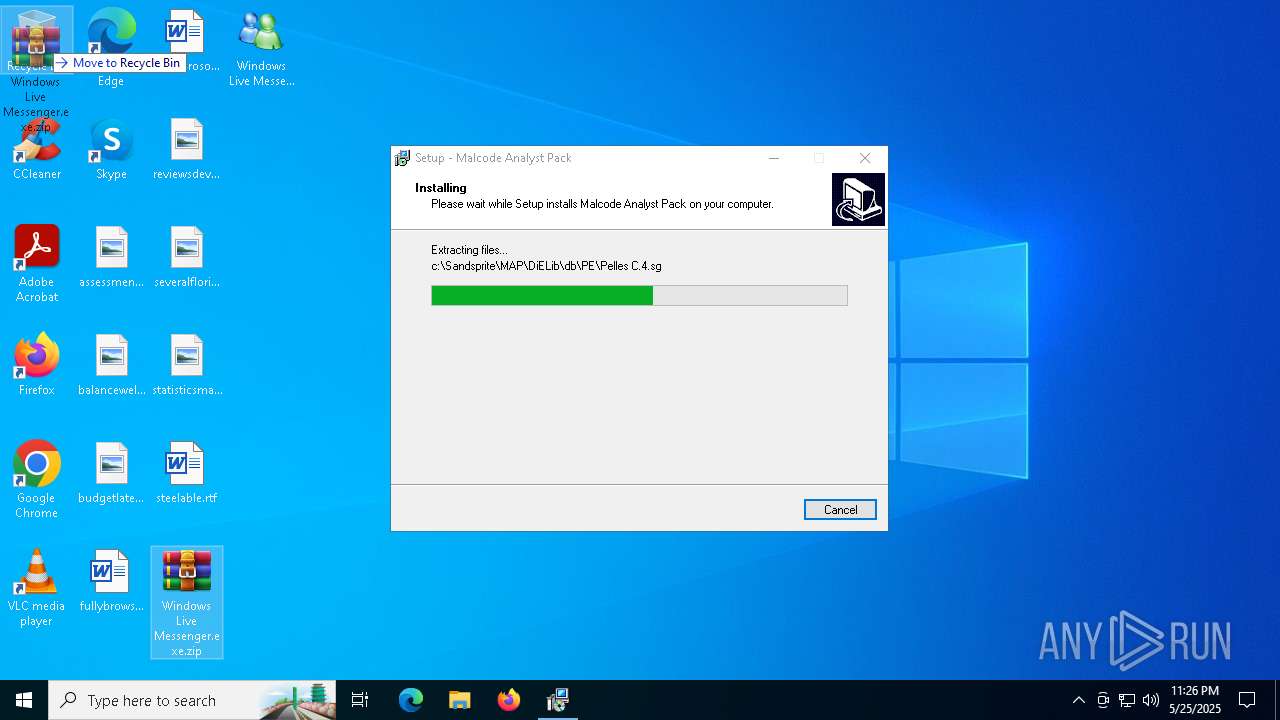Viewport: 1280px width, 720px height.
Task: Select steelable.rtf document on desktop
Action: coord(186,474)
